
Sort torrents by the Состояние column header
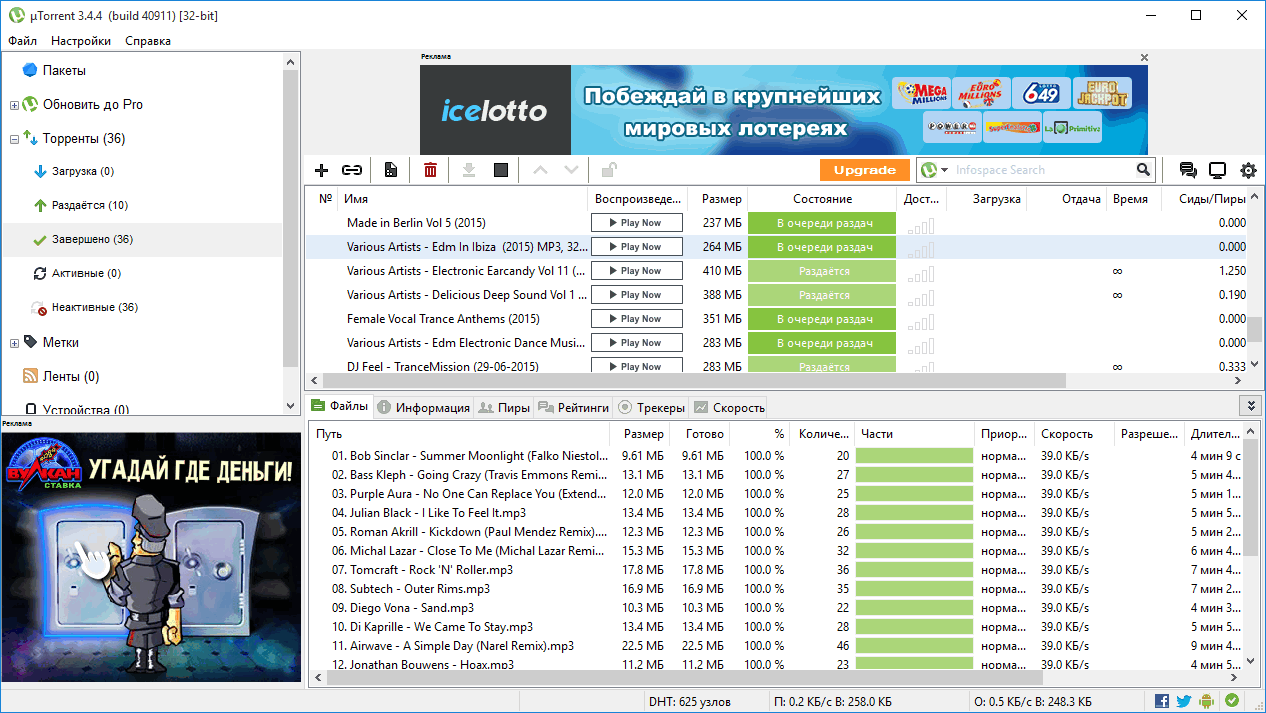(822, 199)
